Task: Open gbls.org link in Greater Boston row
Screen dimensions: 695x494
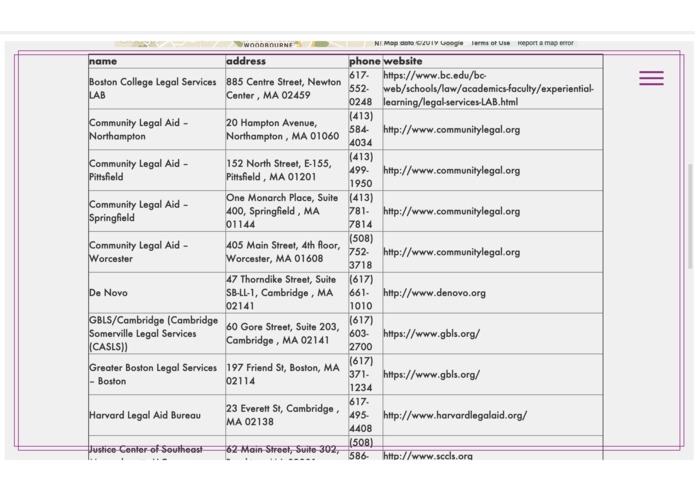Action: pyautogui.click(x=431, y=374)
